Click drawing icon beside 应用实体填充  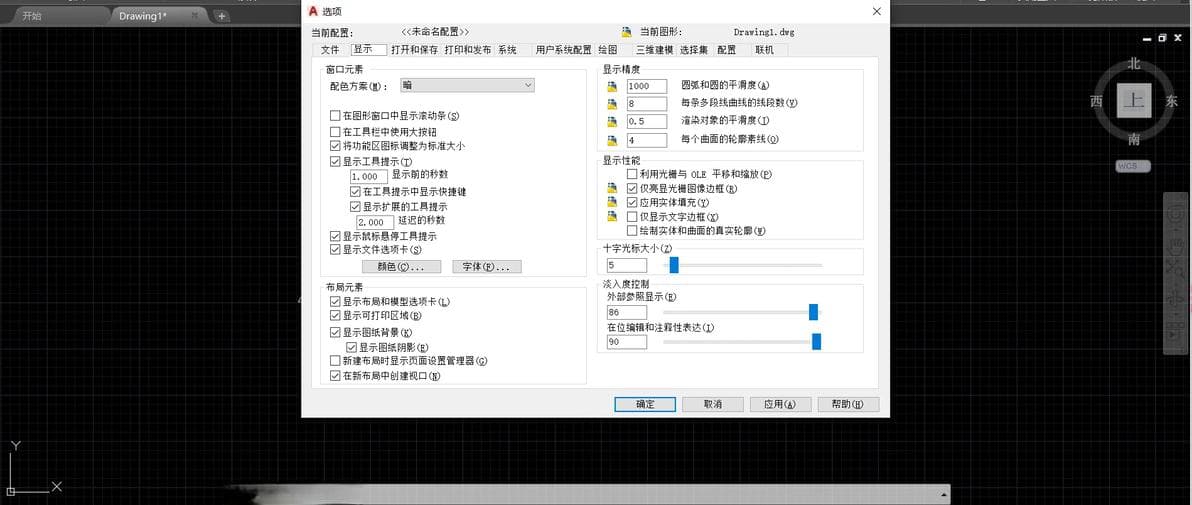click(x=613, y=203)
